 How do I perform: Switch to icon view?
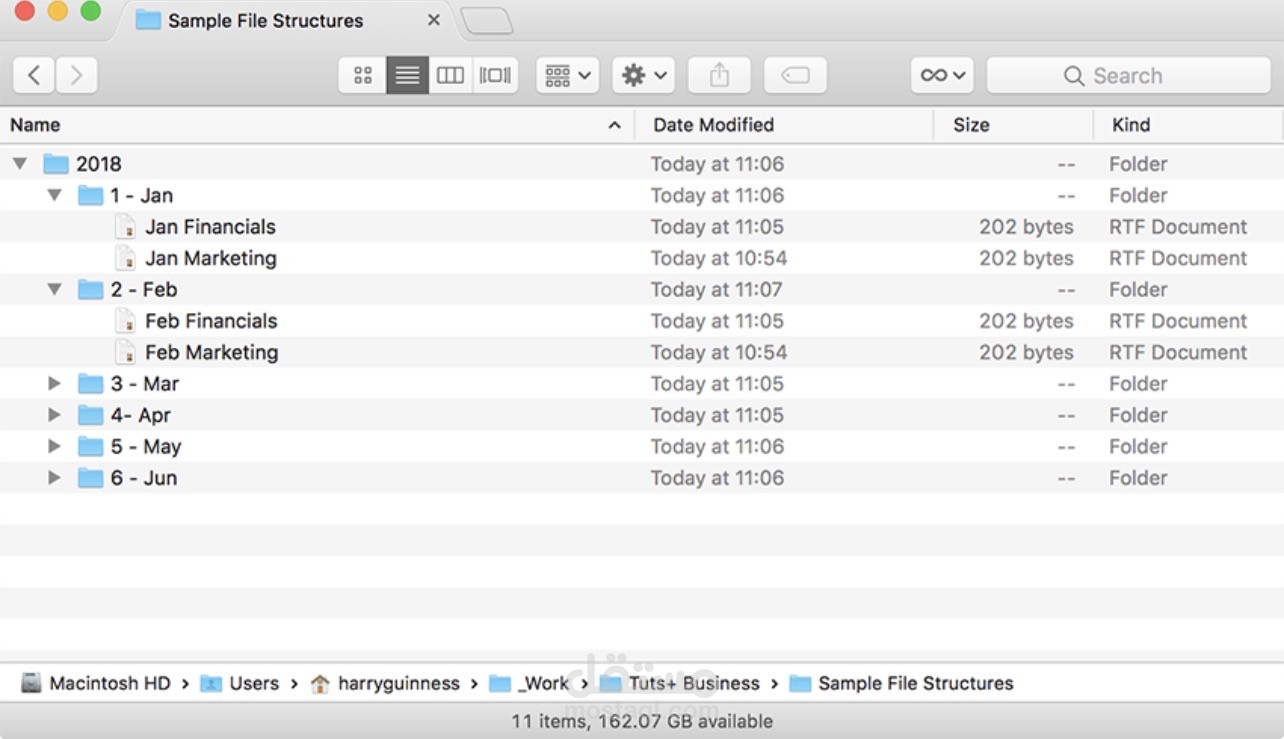click(x=363, y=76)
